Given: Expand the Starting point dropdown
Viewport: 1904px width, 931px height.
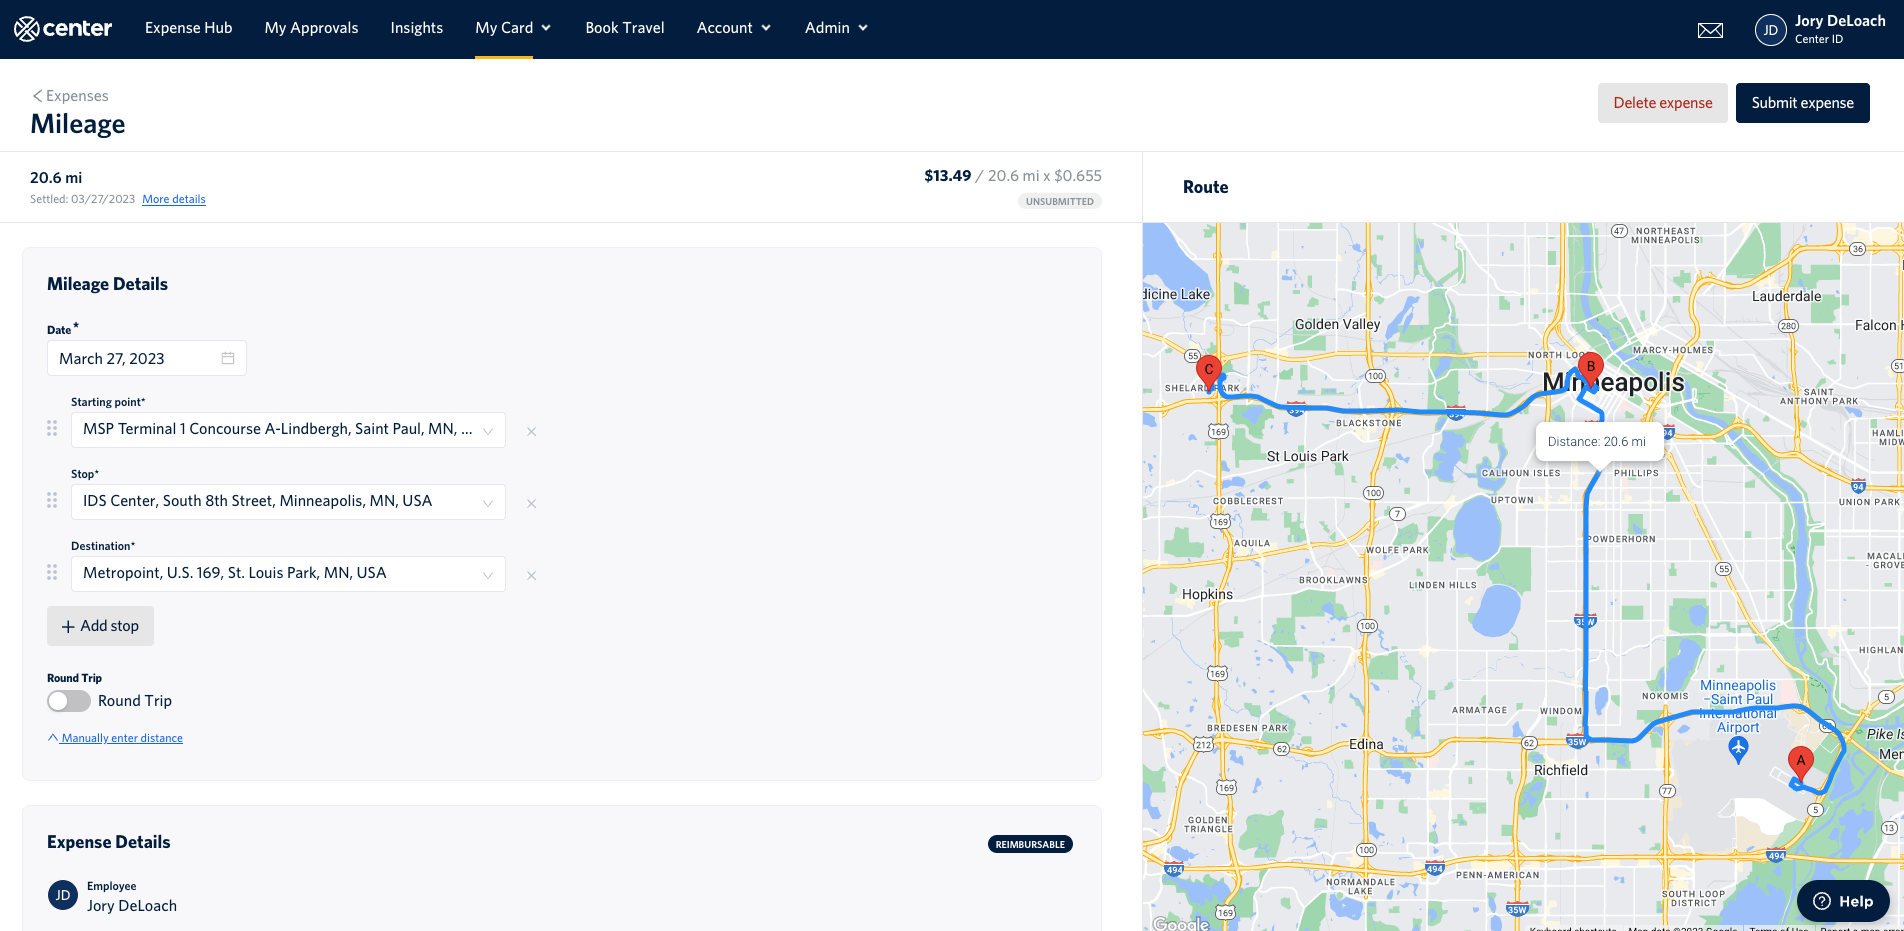Looking at the screenshot, I should click(x=488, y=431).
